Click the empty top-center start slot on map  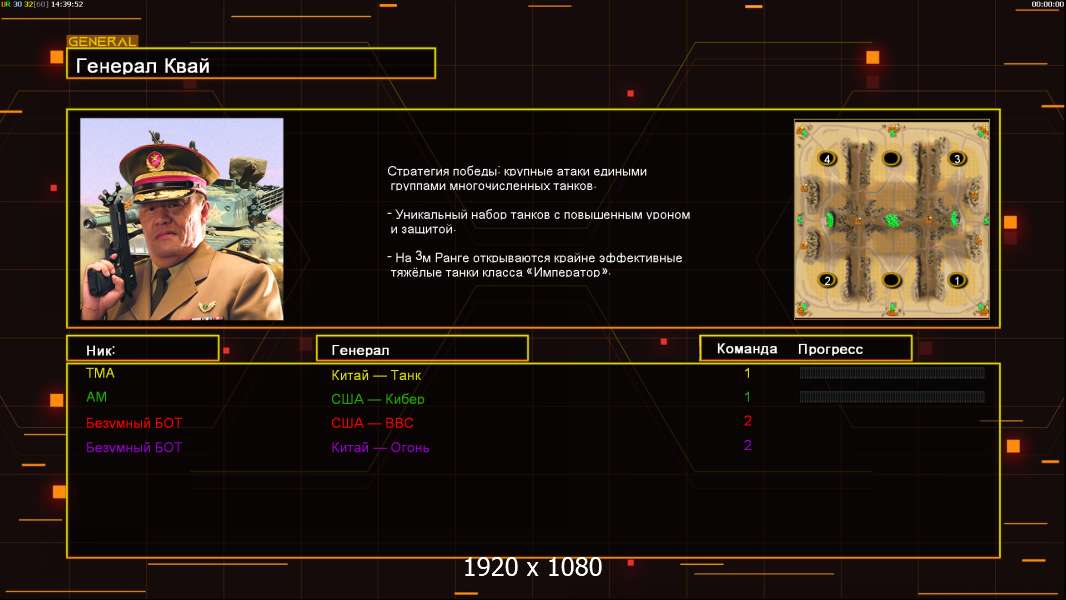891,159
